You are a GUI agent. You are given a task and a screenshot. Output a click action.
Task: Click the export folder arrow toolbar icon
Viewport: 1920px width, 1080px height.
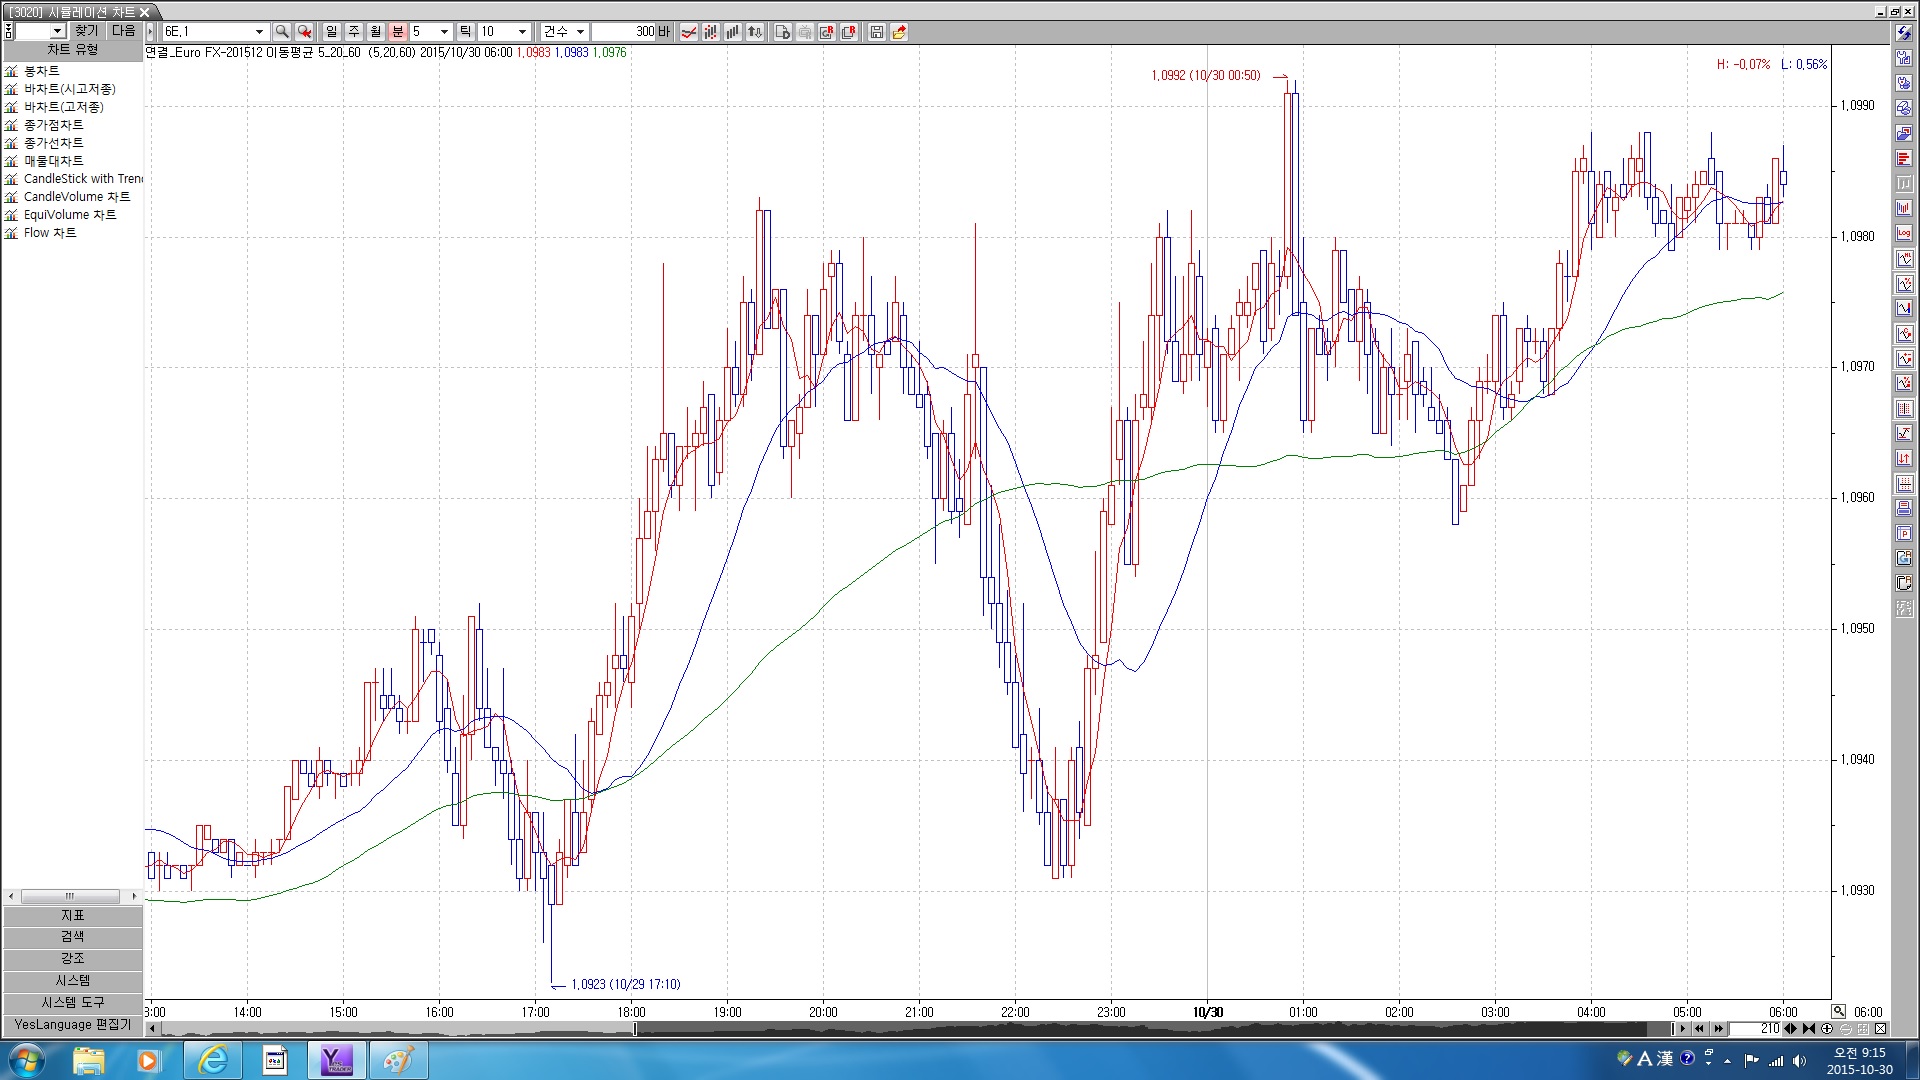coord(899,32)
